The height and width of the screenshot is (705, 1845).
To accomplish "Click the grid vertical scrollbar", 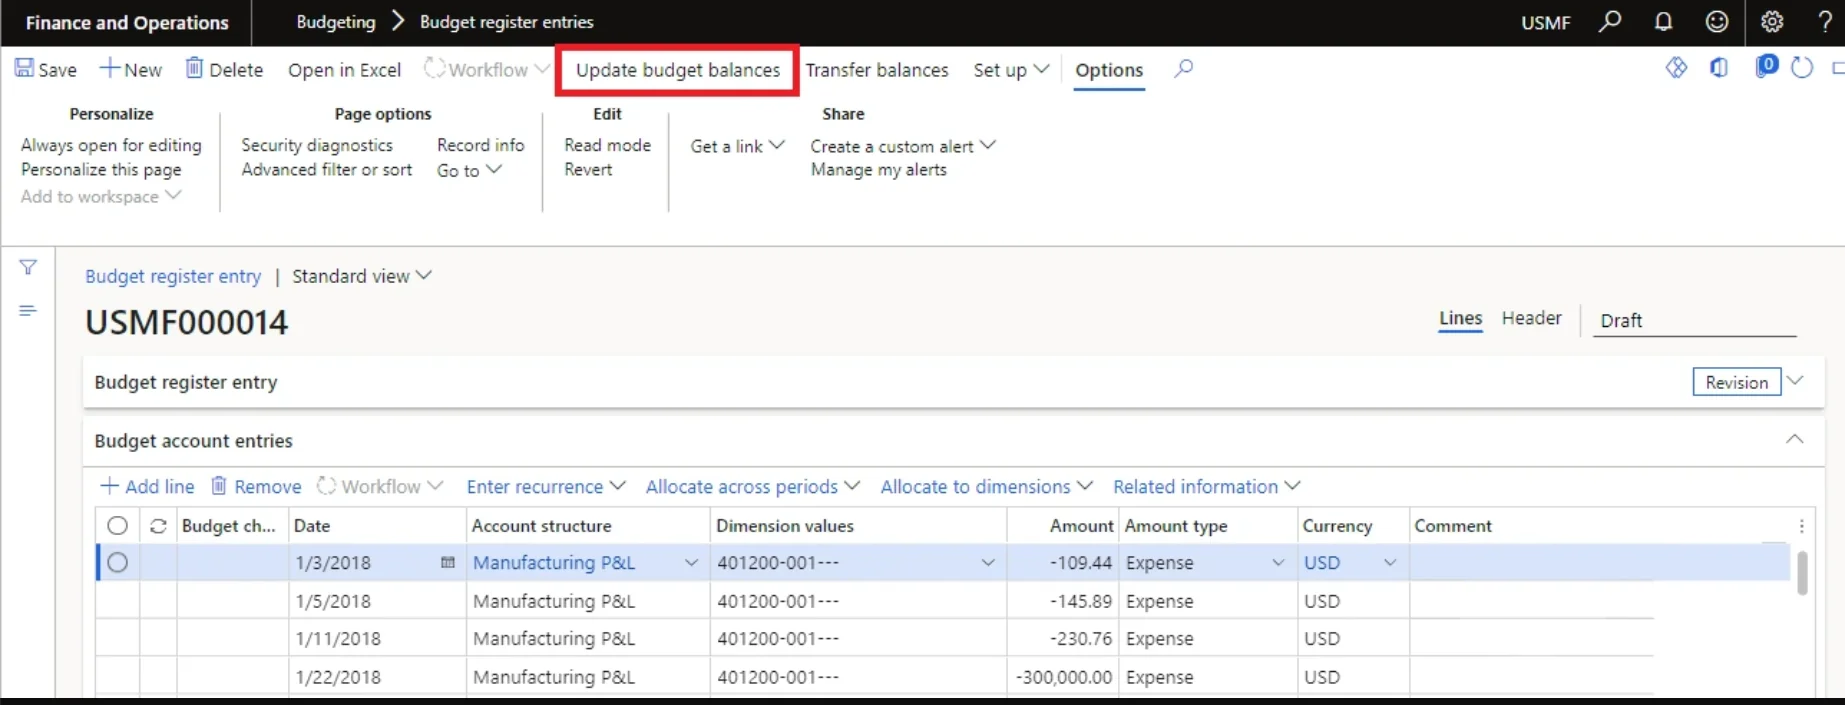I will [1802, 573].
